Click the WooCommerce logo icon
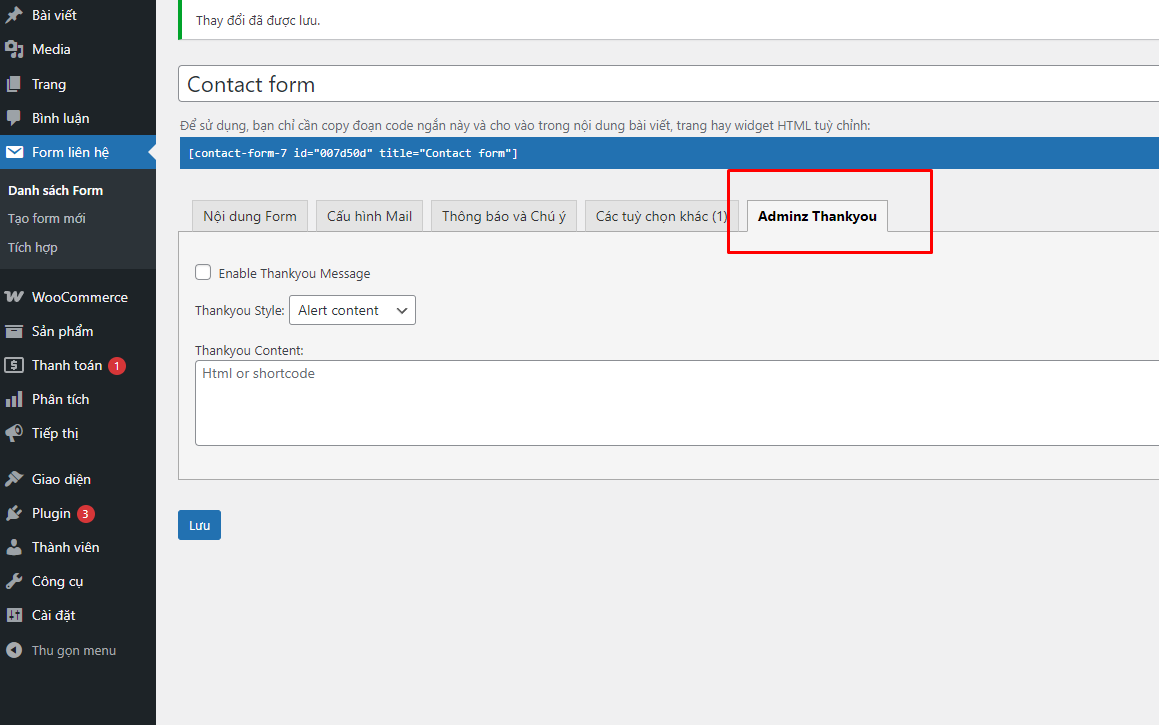The image size is (1159, 725). [x=14, y=297]
